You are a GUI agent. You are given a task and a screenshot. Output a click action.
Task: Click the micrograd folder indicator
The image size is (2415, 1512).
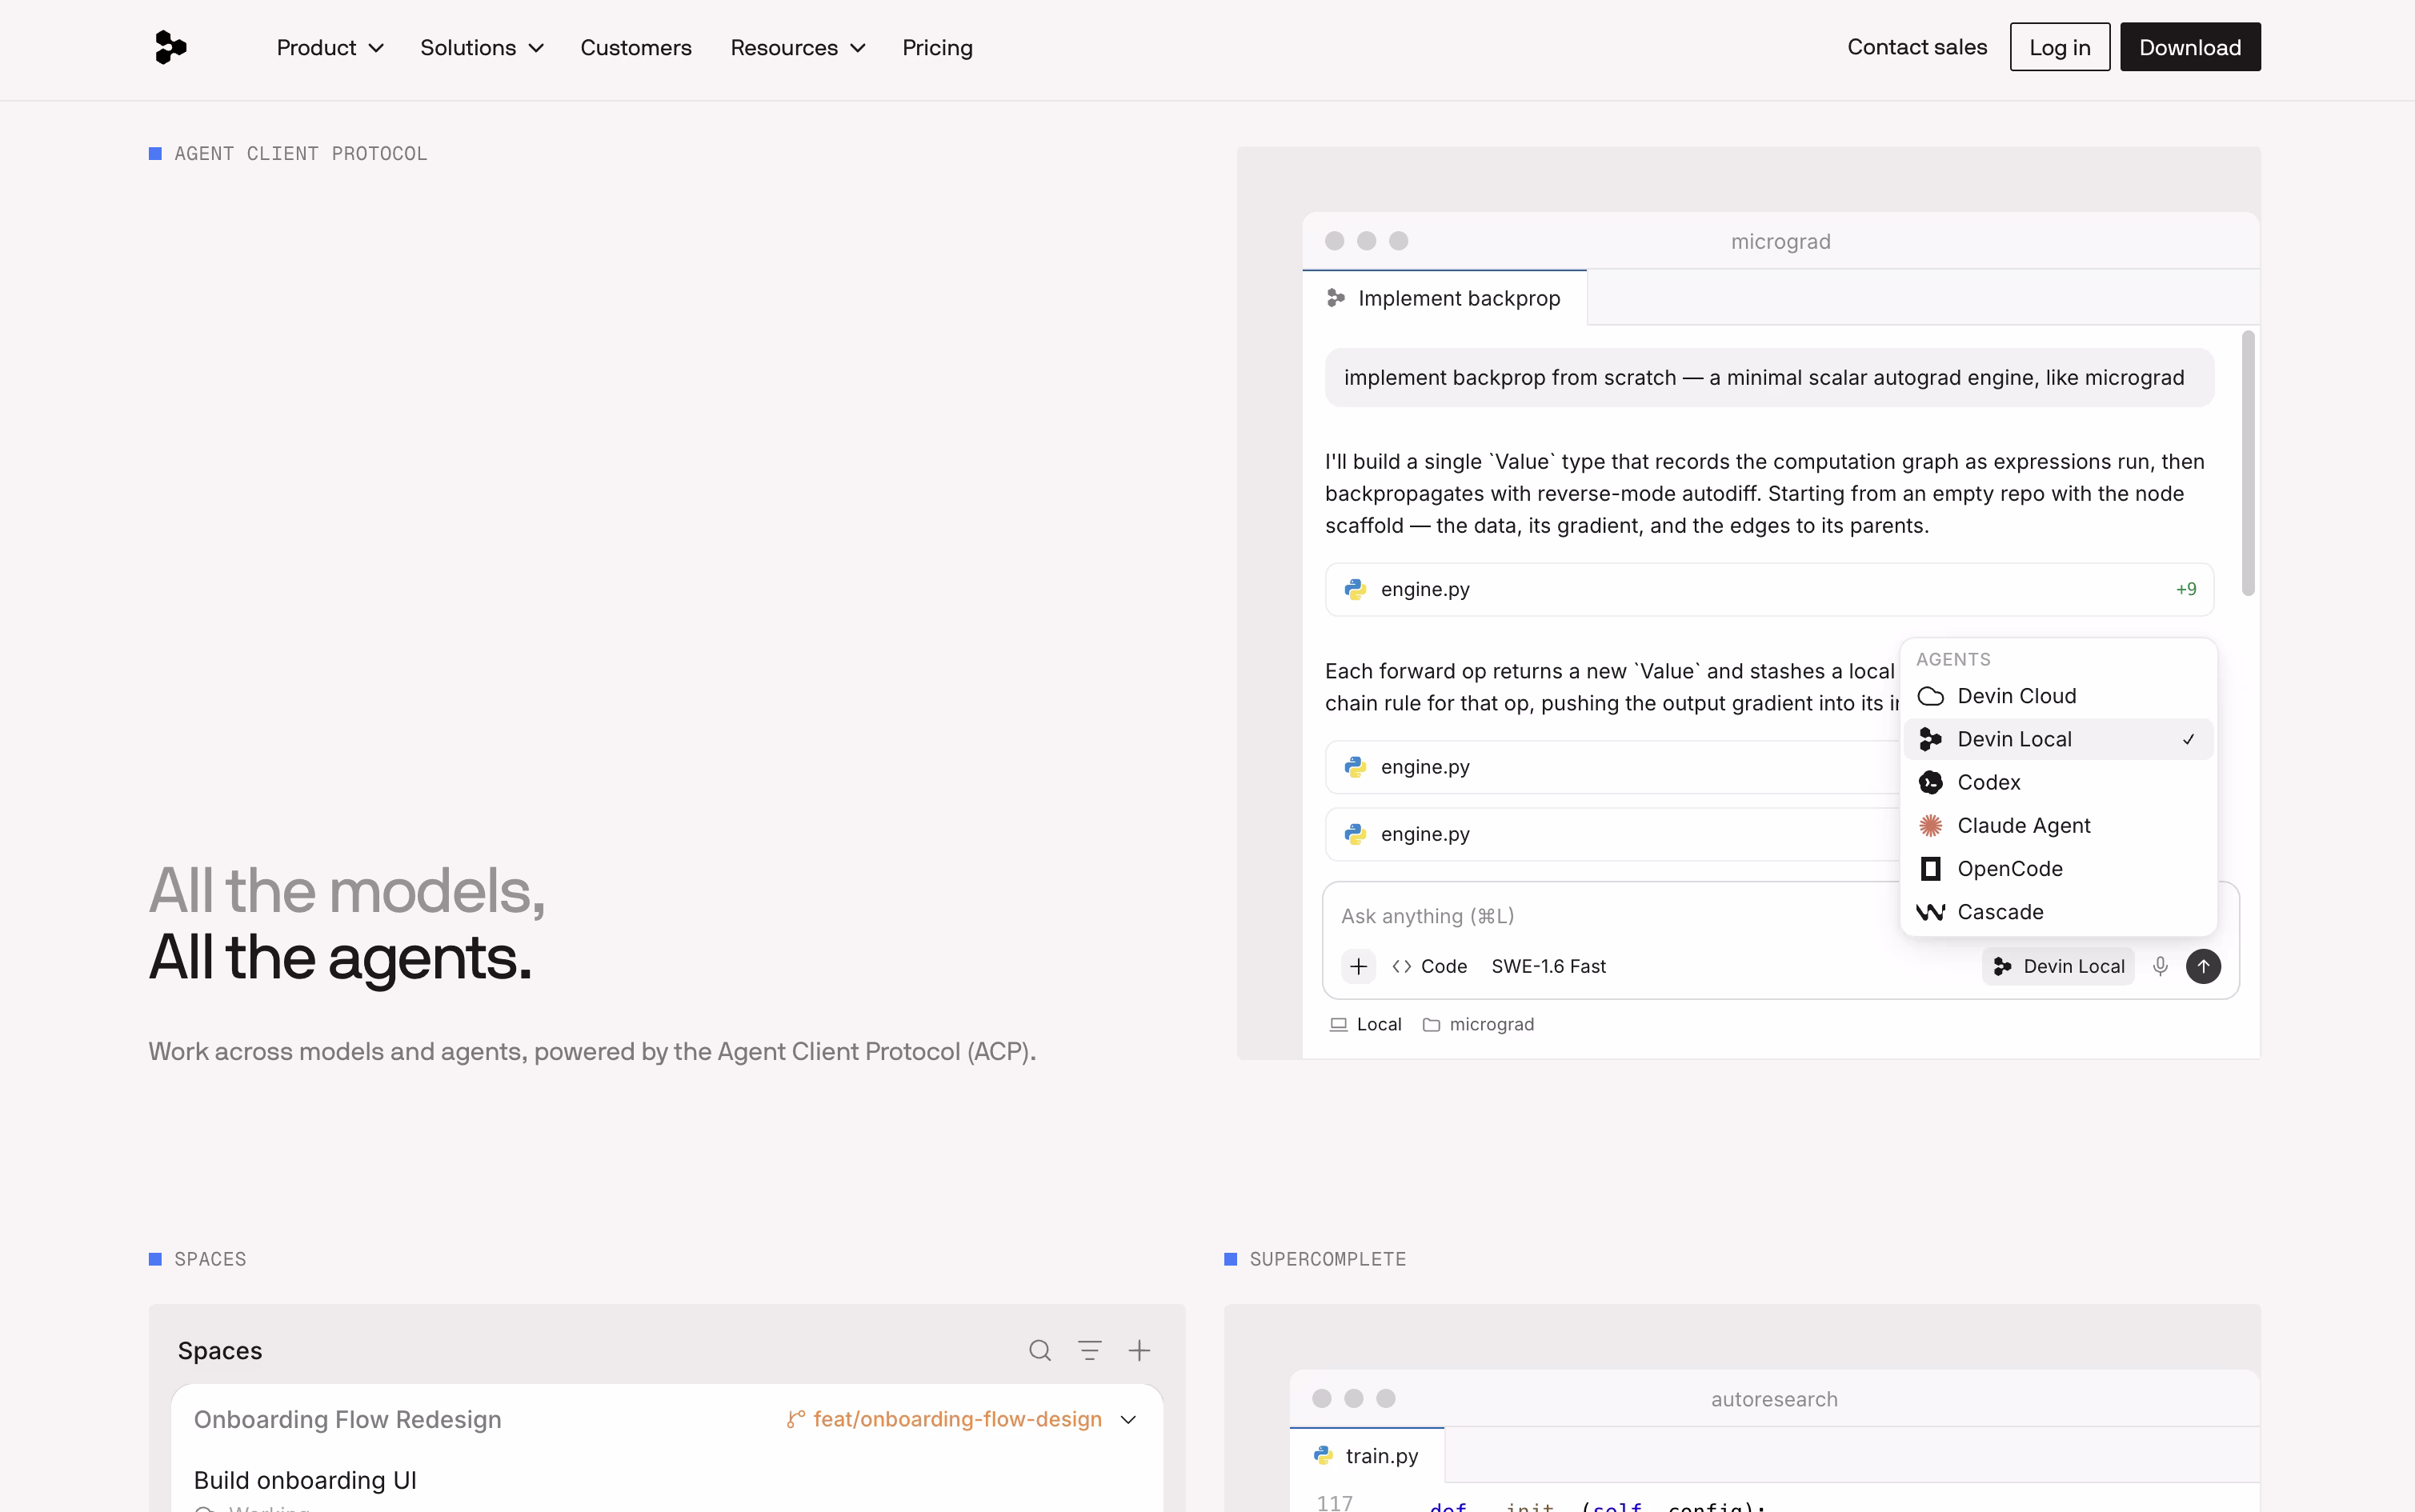(1478, 1024)
